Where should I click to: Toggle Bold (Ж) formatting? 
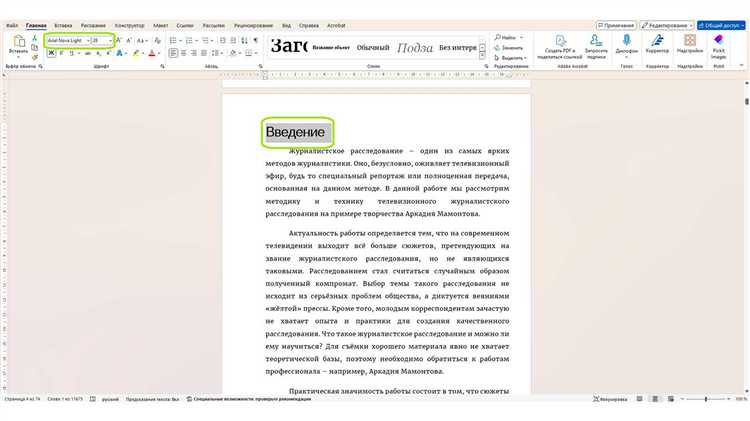click(51, 53)
